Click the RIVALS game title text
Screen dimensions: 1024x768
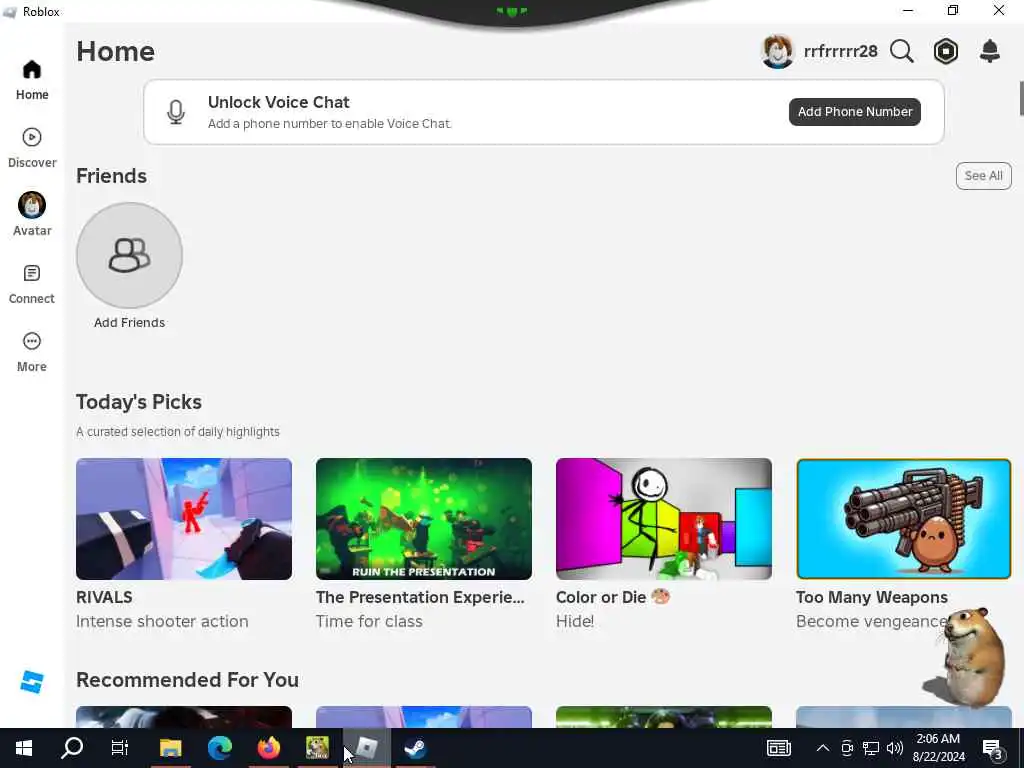[104, 597]
